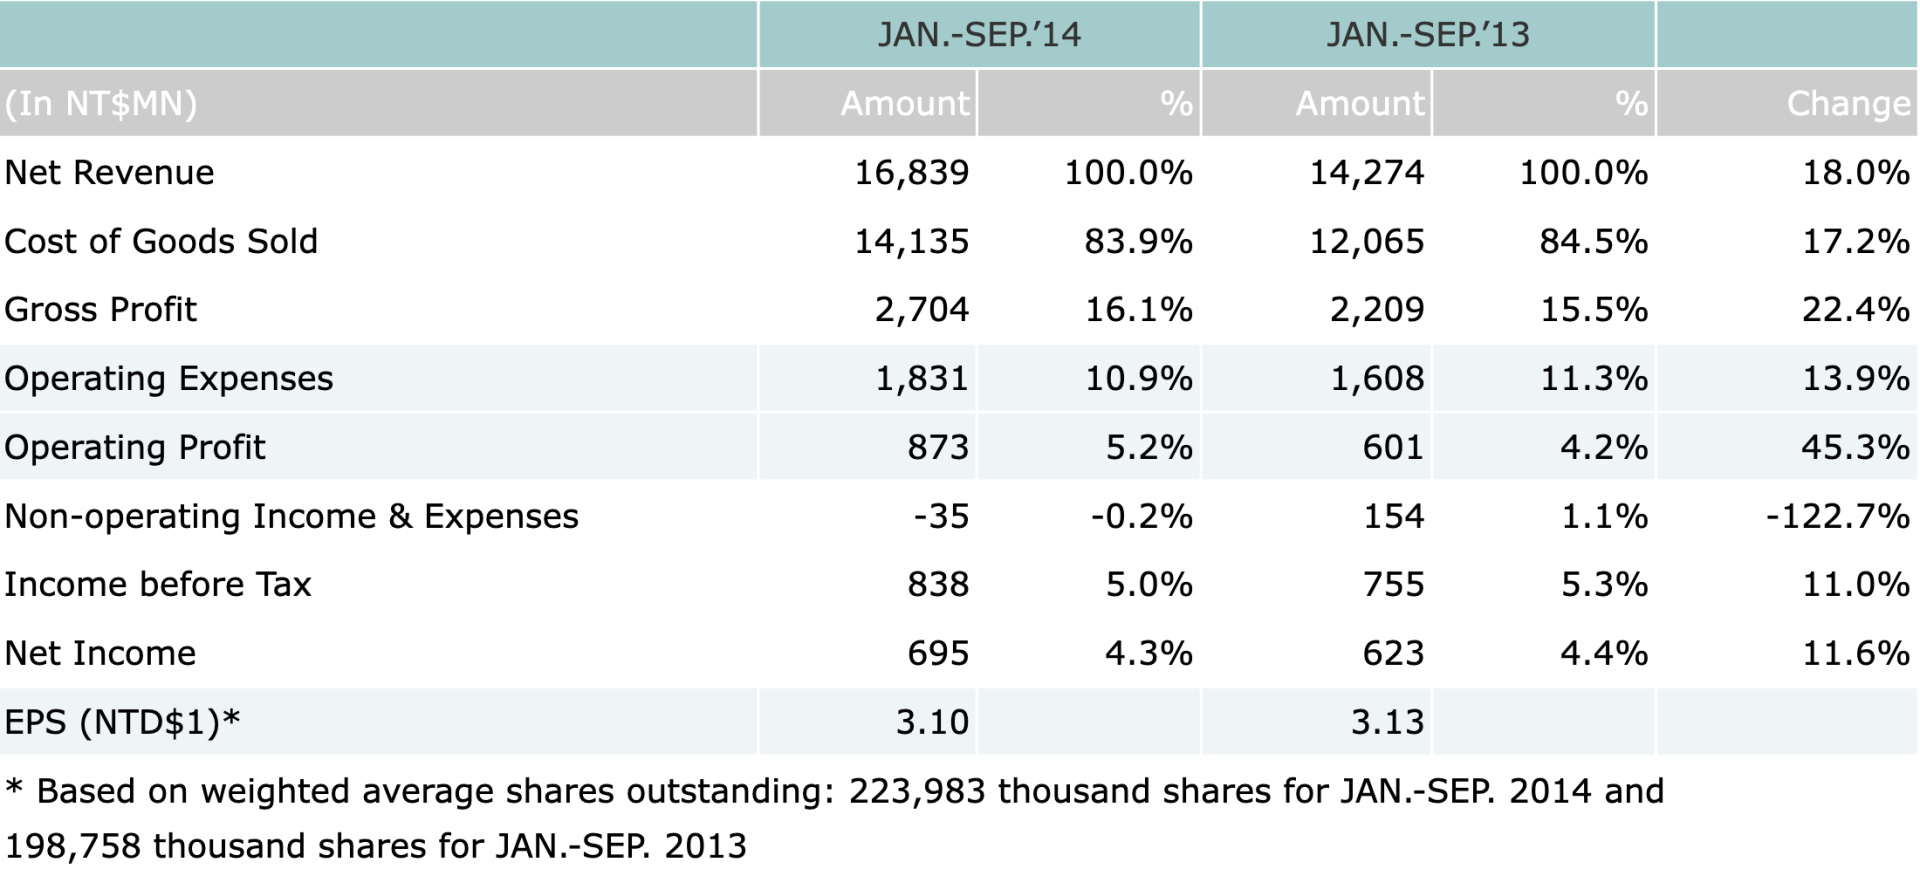
Task: Select the 3.13 EPS value
Action: click(1387, 722)
